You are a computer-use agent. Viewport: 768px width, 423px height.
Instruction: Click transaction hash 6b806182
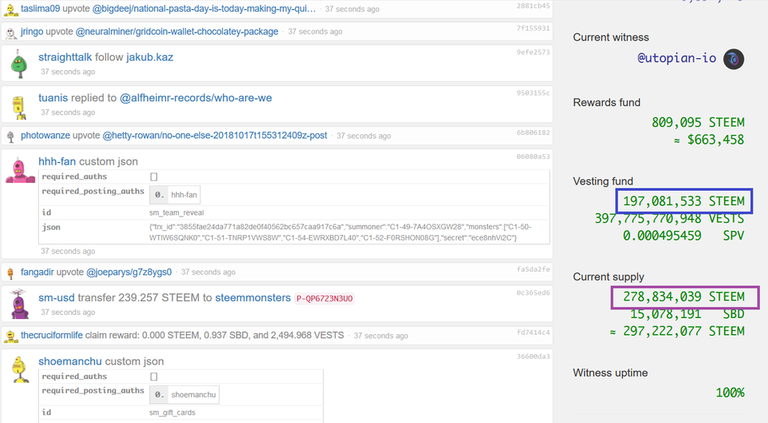(533, 133)
